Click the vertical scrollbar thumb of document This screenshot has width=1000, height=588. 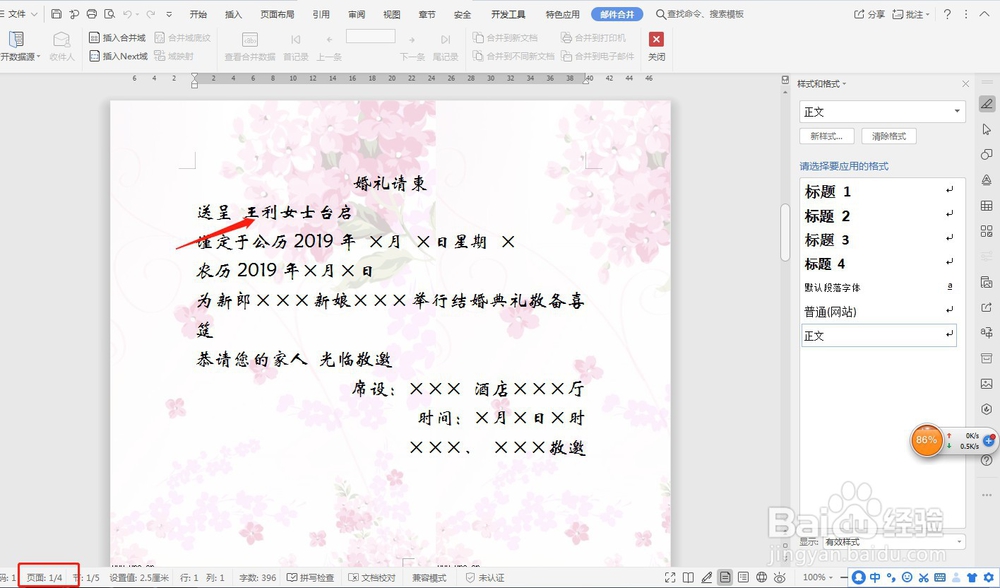pos(785,232)
